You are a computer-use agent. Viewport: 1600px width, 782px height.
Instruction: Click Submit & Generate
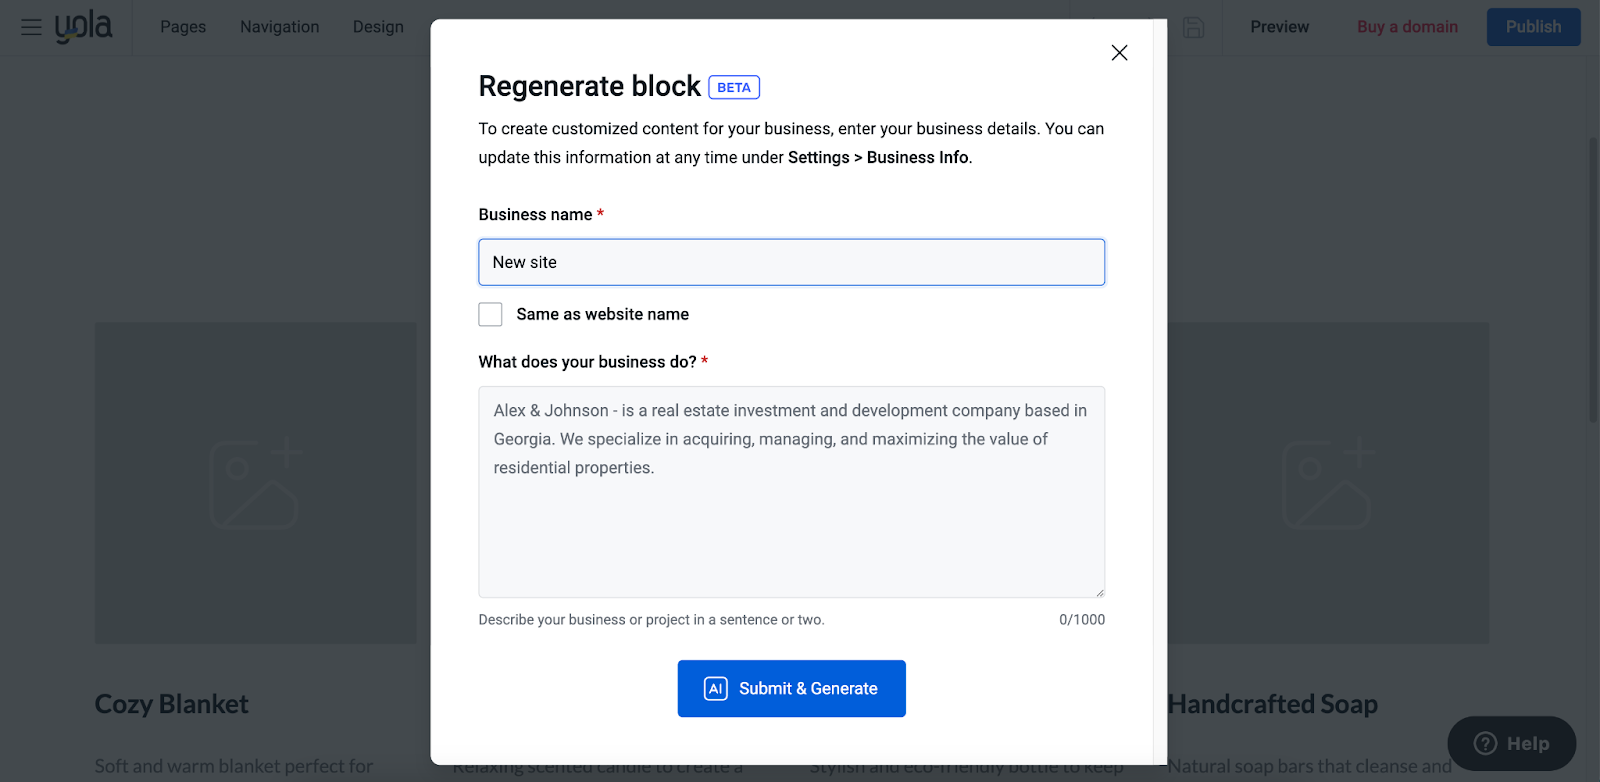(791, 688)
